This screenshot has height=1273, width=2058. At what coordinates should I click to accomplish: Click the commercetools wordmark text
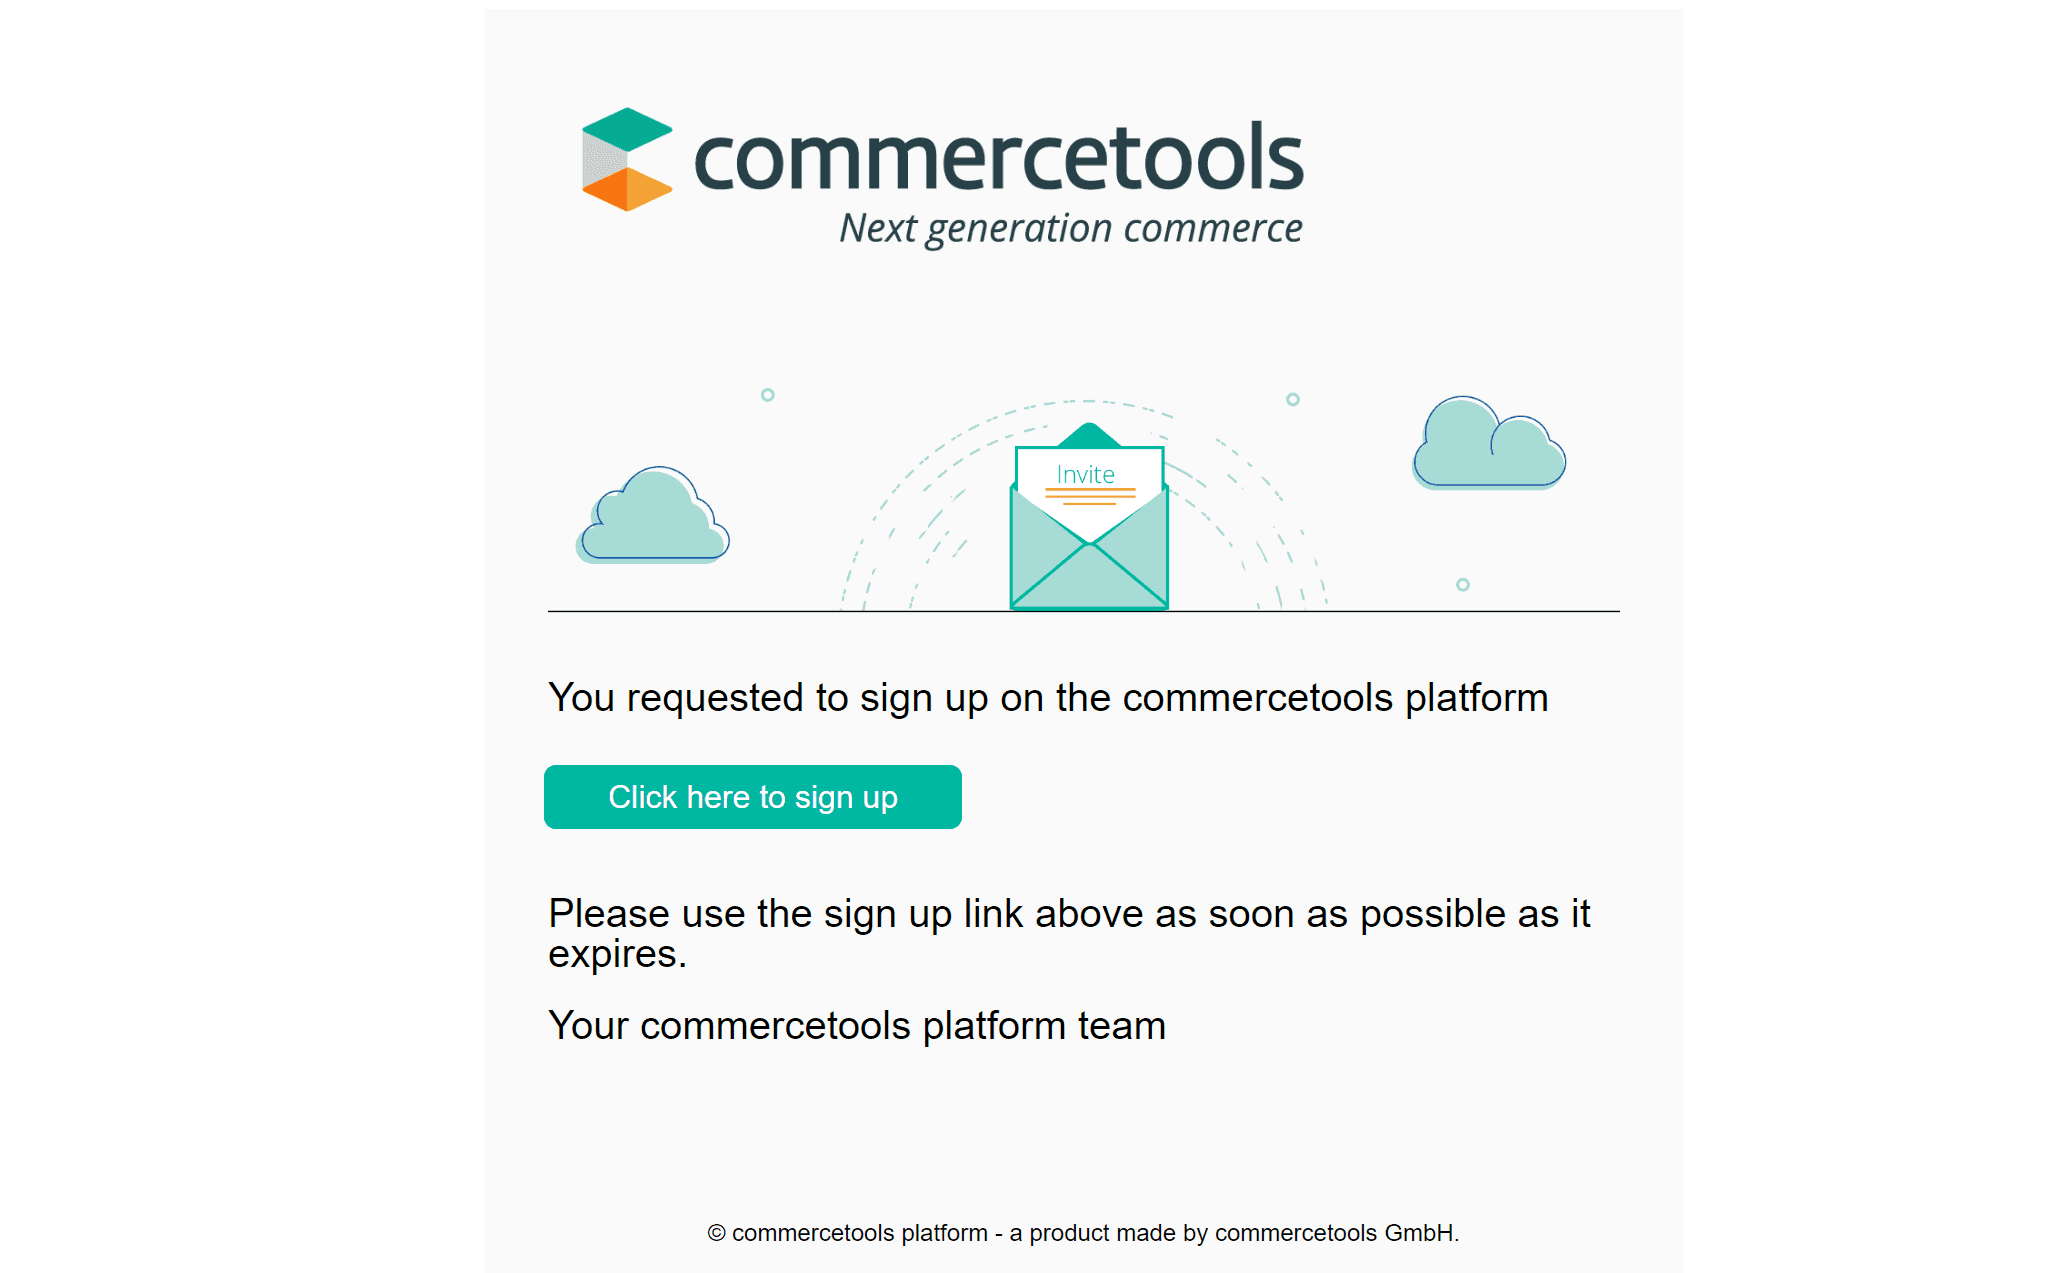click(999, 158)
